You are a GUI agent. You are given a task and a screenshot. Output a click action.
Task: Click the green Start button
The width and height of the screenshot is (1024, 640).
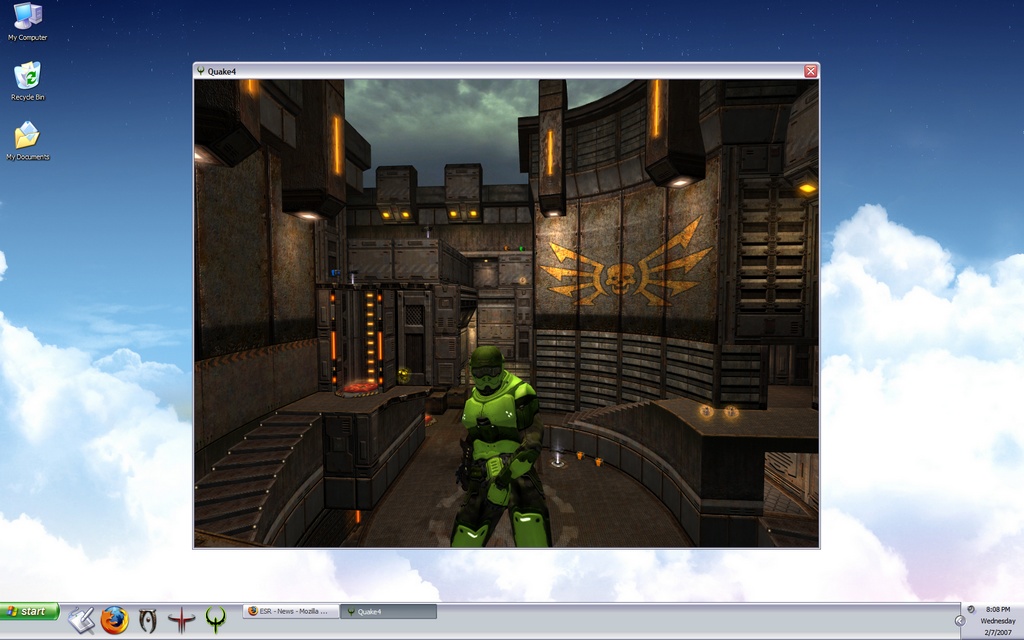coord(29,611)
